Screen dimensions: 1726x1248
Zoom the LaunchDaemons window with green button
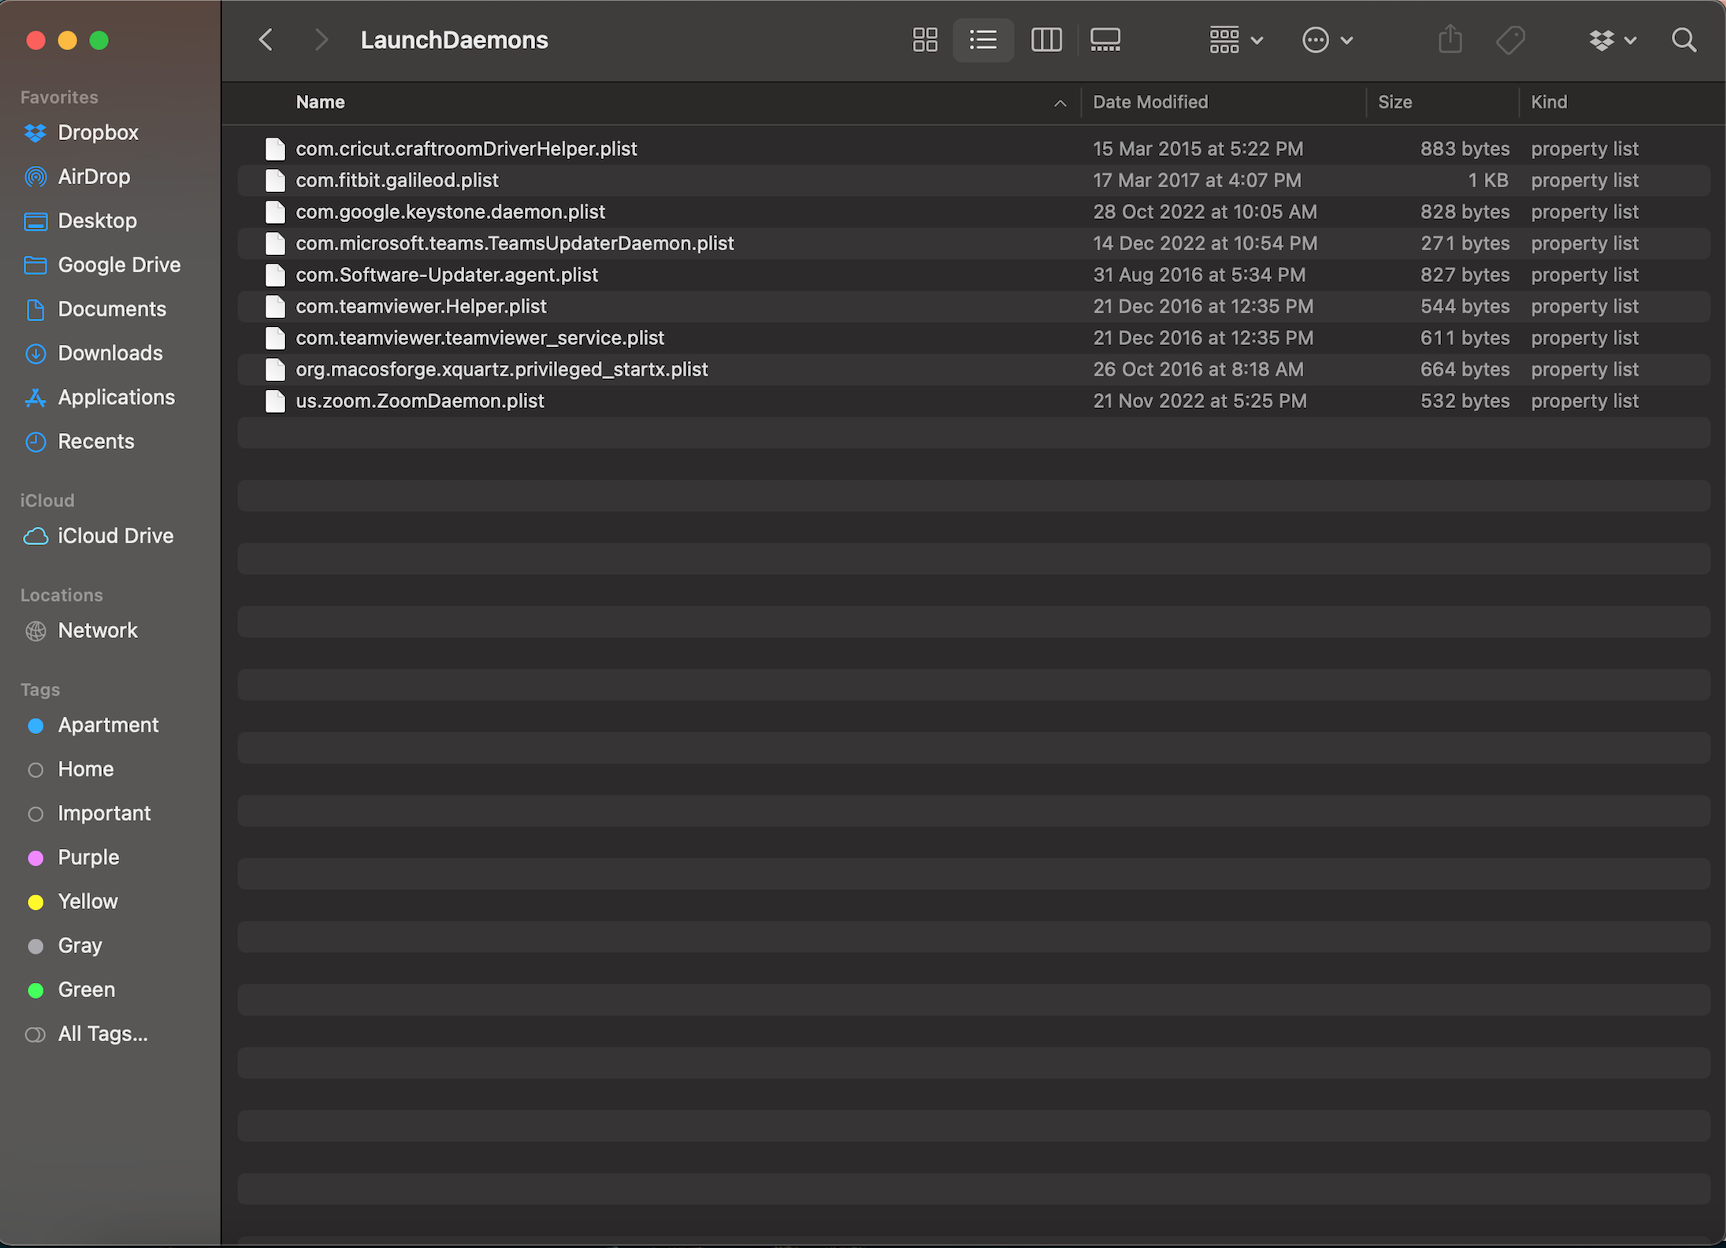click(x=98, y=40)
